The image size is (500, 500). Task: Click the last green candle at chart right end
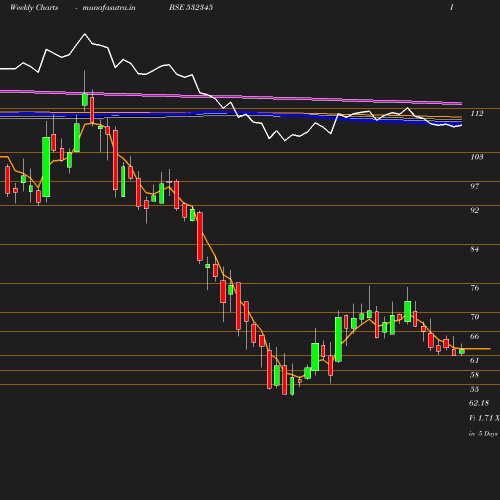pyautogui.click(x=462, y=351)
